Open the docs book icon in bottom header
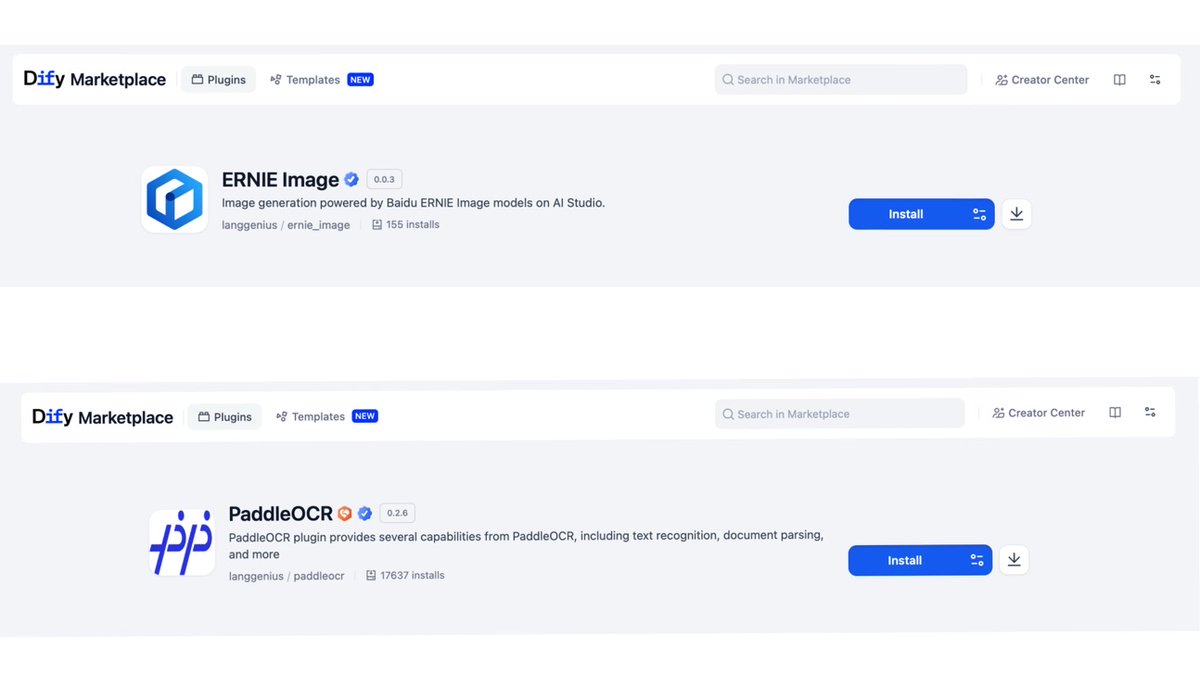Viewport: 1200px width, 675px height. pyautogui.click(x=1115, y=413)
